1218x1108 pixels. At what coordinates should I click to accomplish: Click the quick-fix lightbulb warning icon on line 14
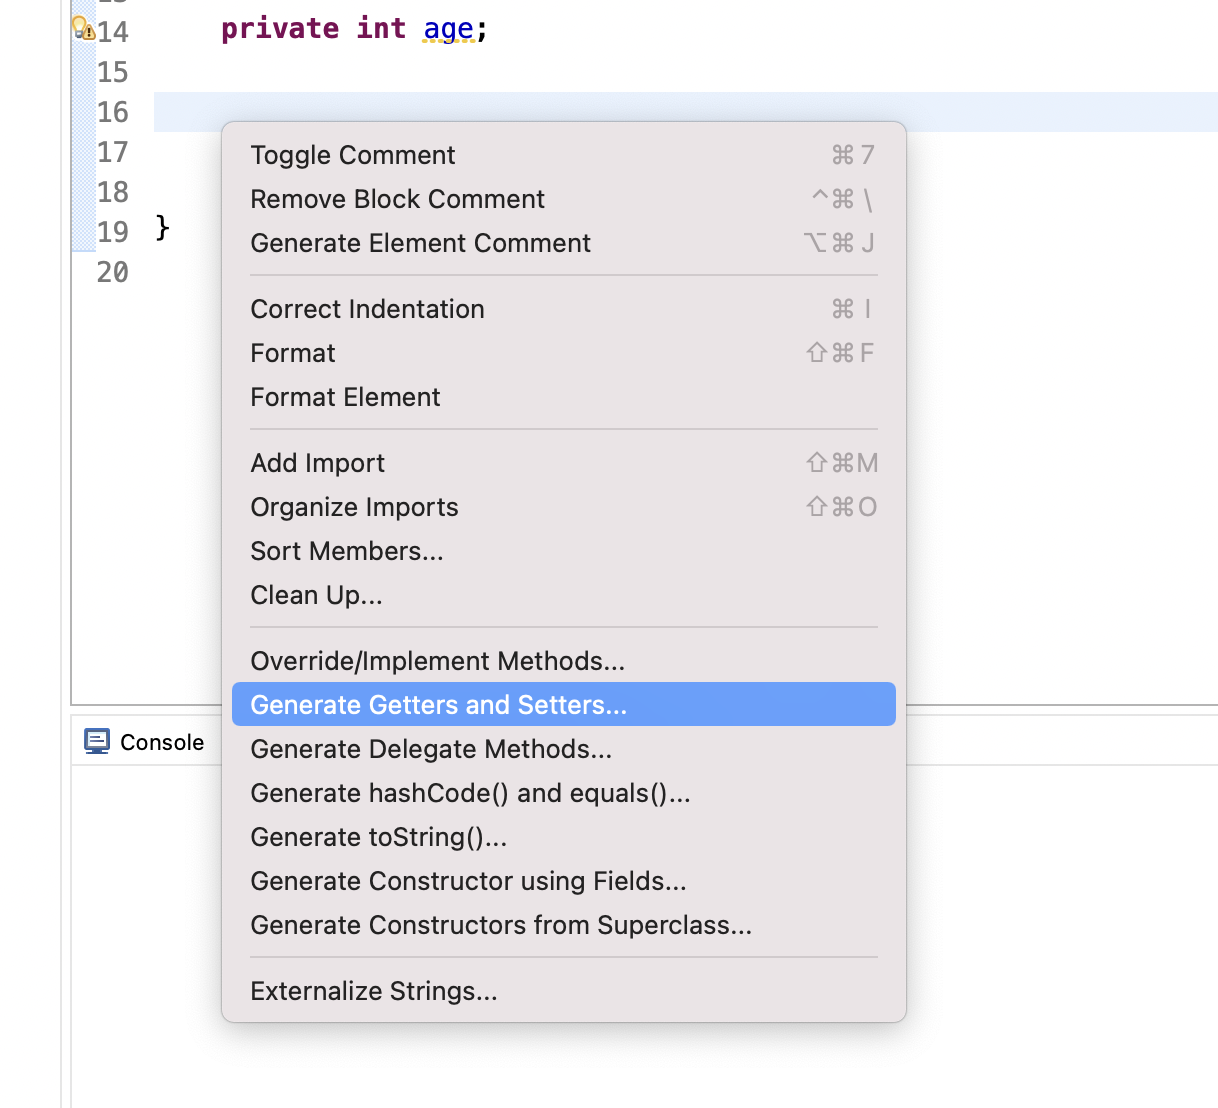(83, 28)
